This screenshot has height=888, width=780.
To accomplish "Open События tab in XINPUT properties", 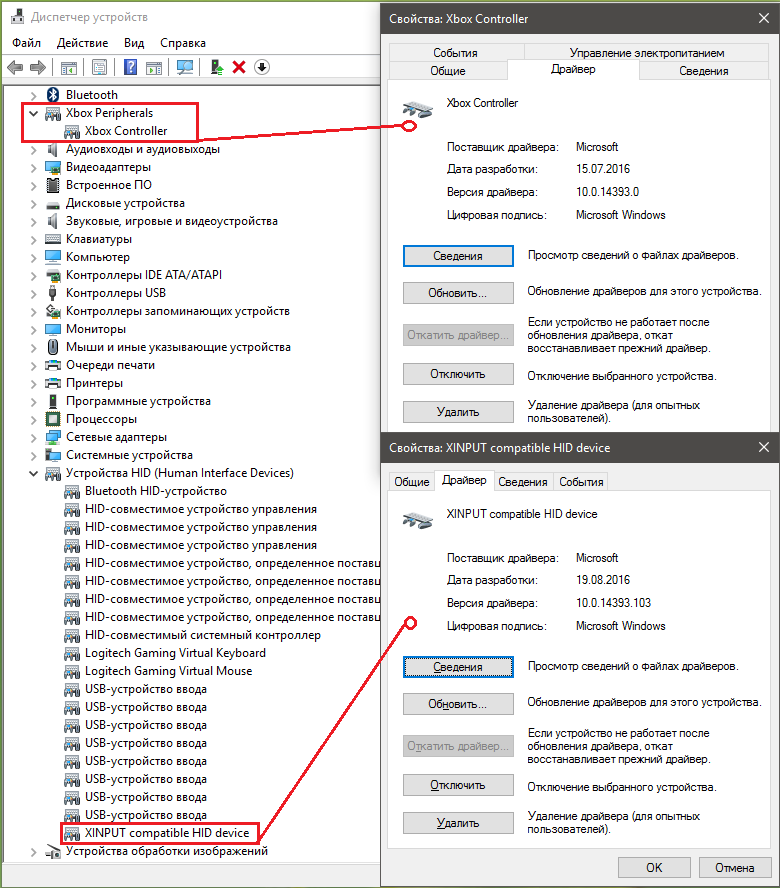I will coord(581,482).
